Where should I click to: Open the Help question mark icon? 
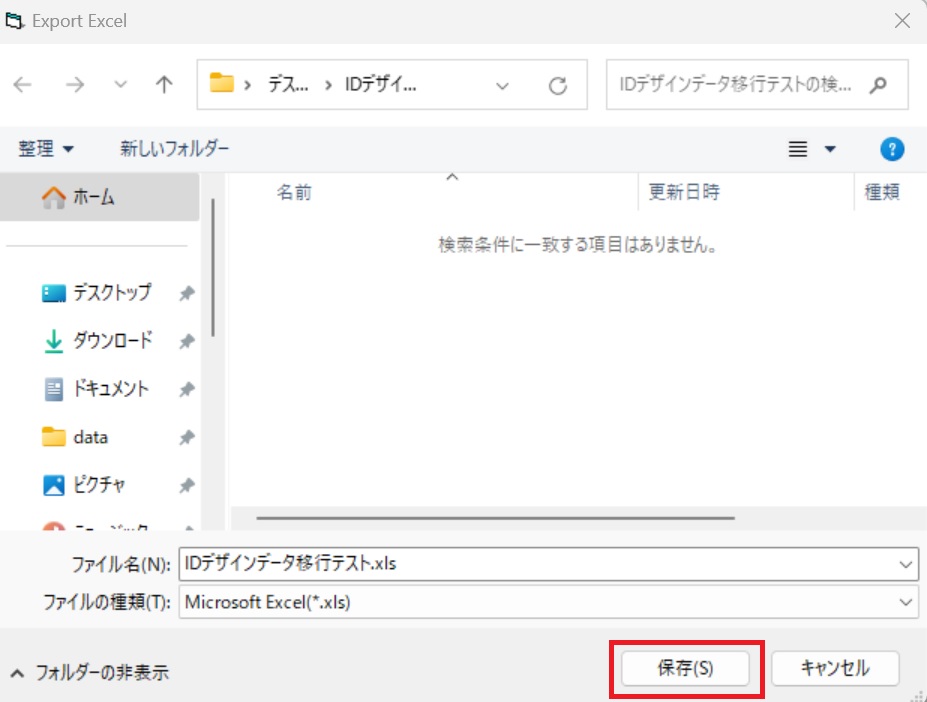point(891,148)
